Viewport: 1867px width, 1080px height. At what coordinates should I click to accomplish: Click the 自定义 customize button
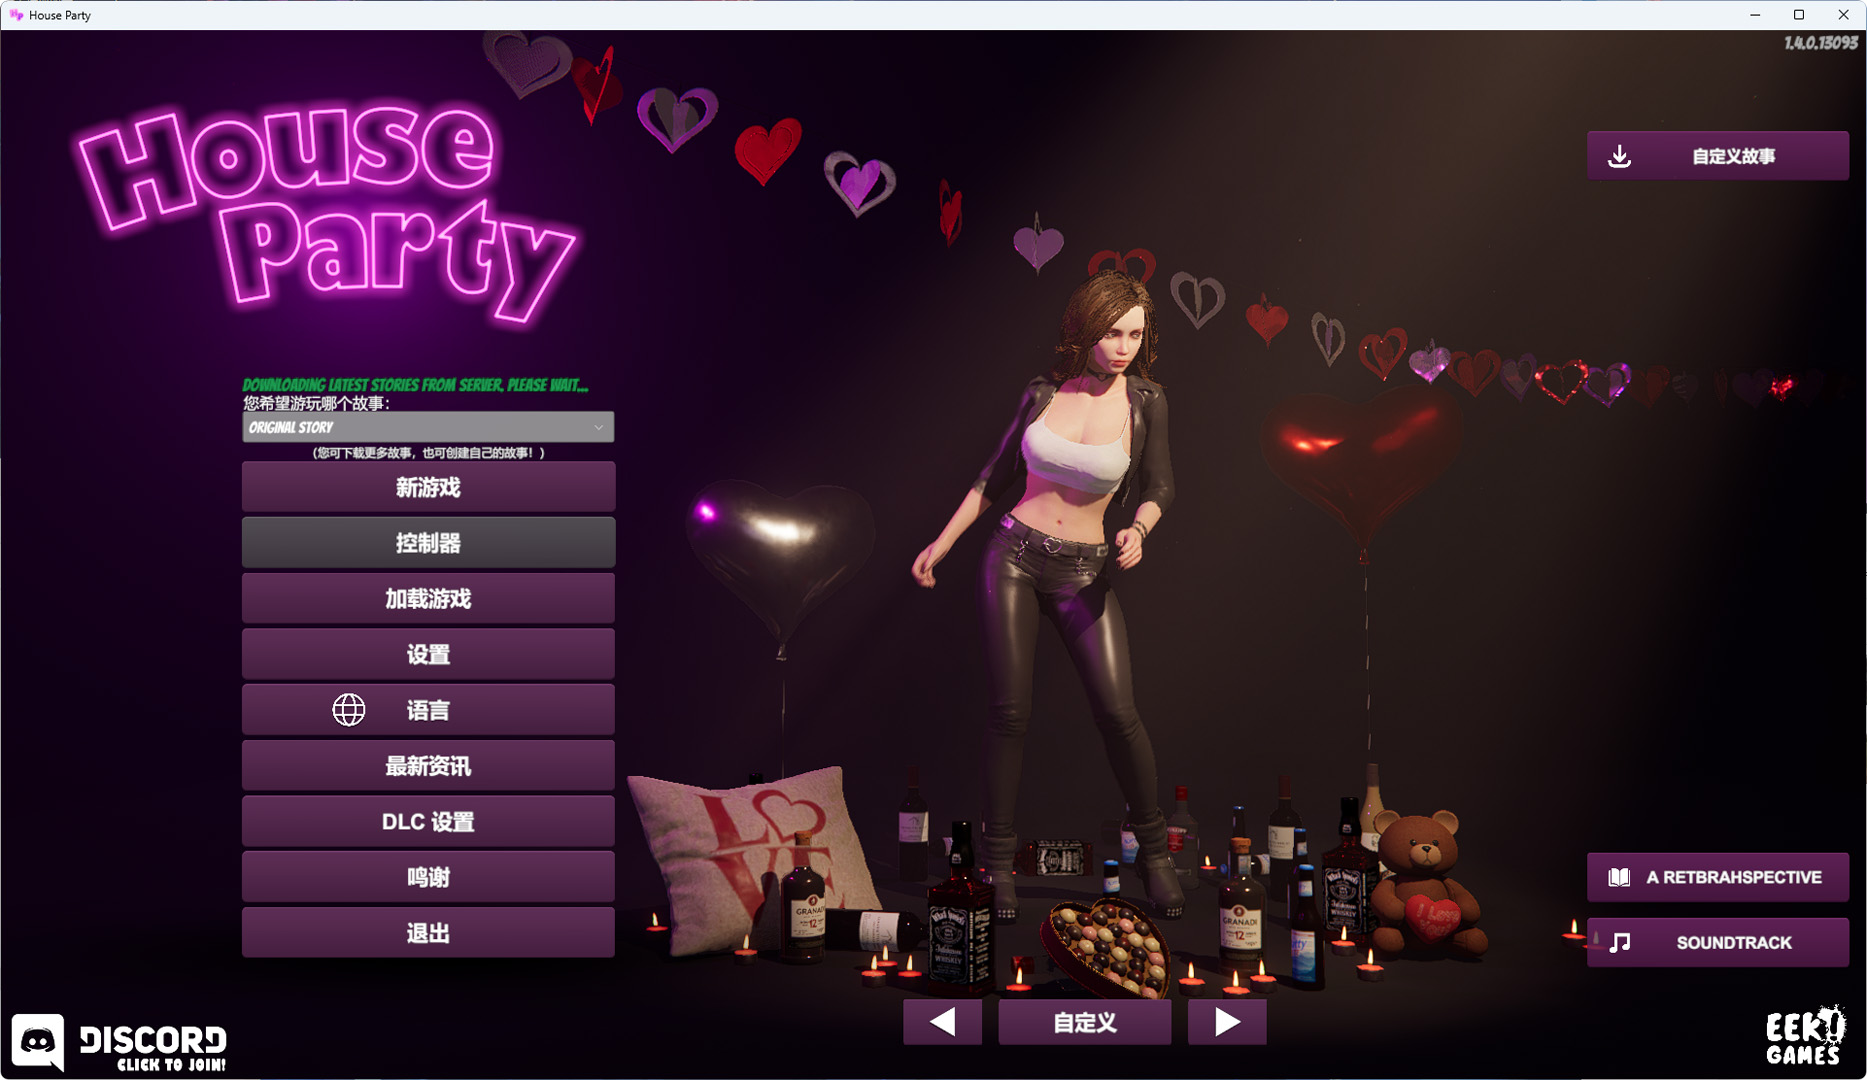[1085, 1022]
